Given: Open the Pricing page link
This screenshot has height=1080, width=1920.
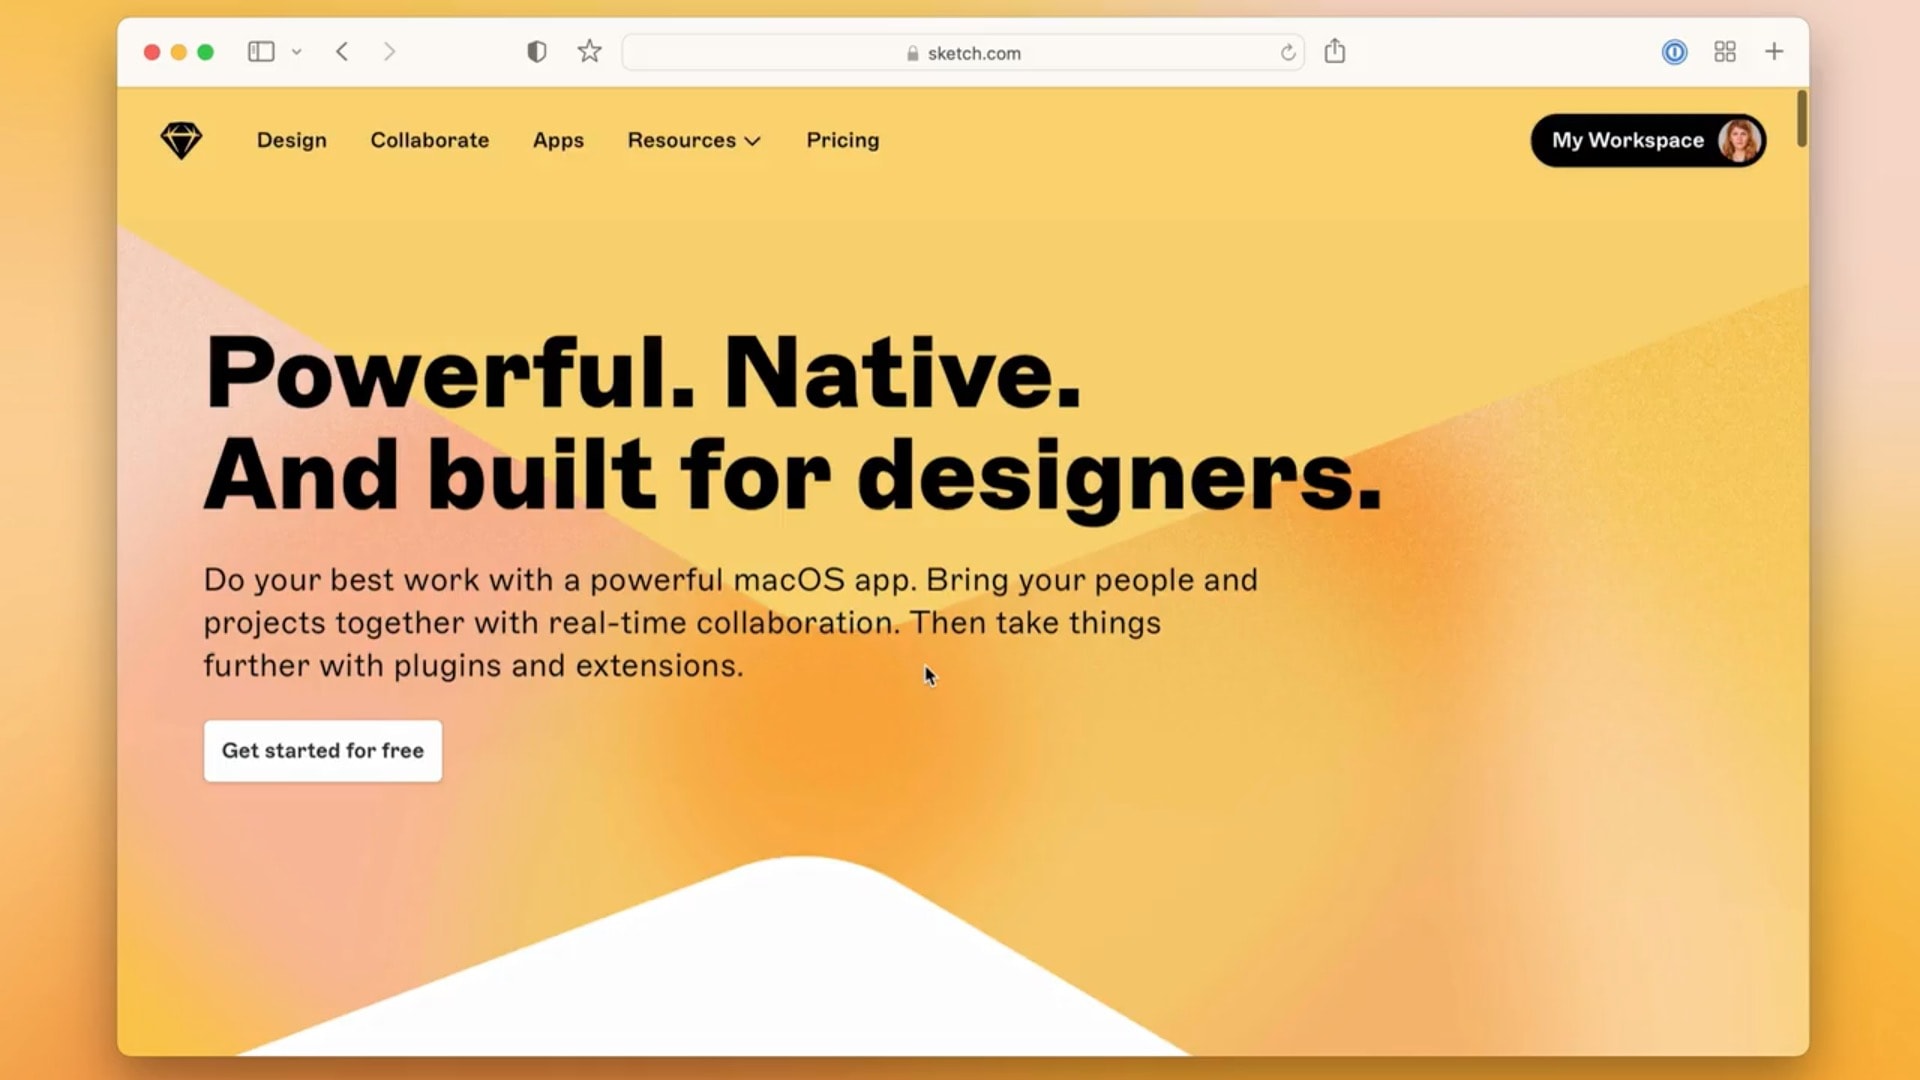Looking at the screenshot, I should 843,141.
